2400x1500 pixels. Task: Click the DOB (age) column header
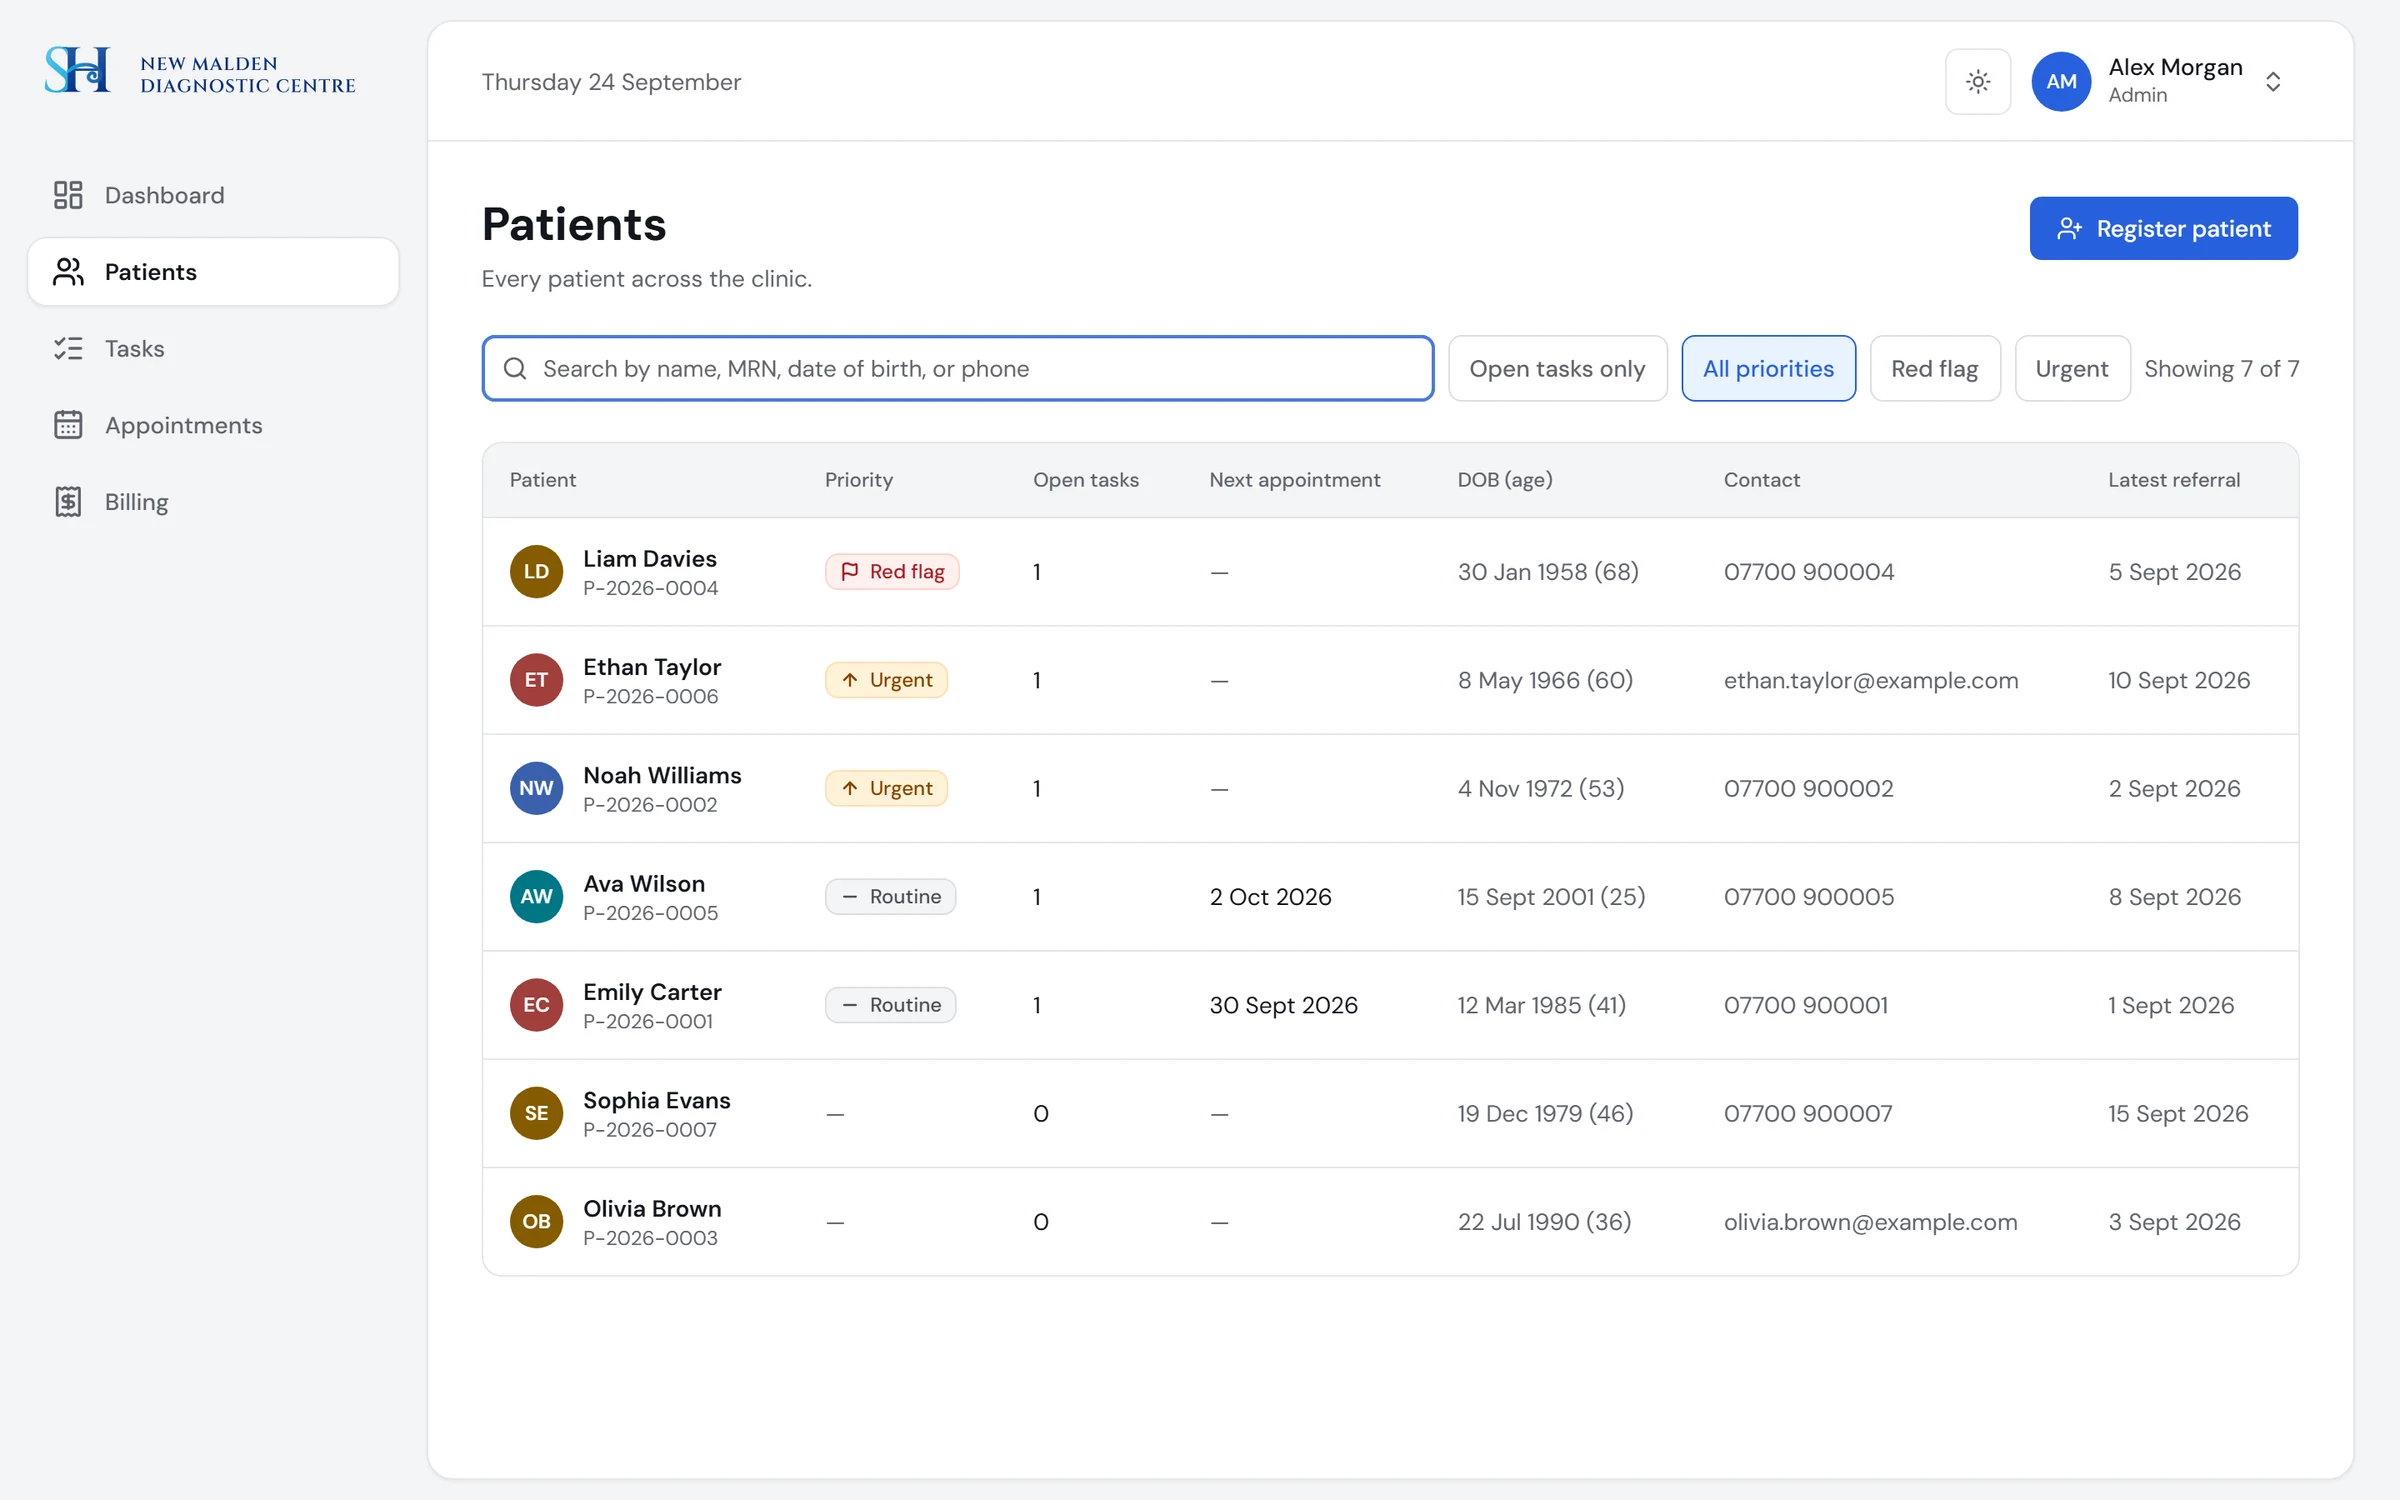coord(1505,480)
